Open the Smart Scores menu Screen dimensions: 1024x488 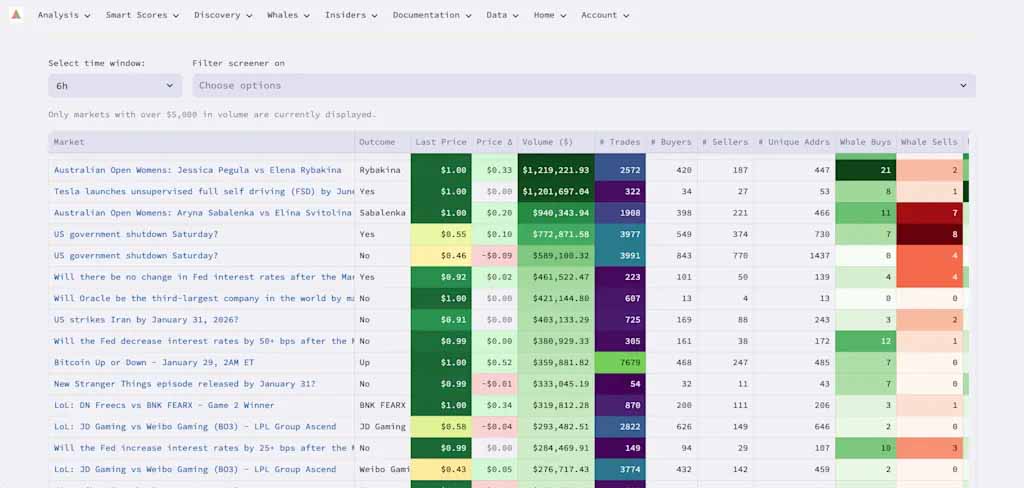[x=142, y=15]
